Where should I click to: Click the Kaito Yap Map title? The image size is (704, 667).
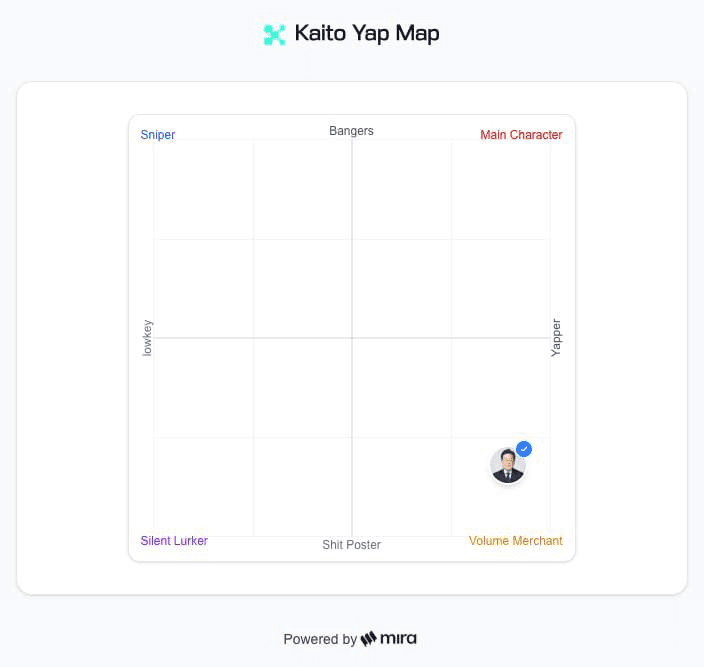[x=367, y=34]
